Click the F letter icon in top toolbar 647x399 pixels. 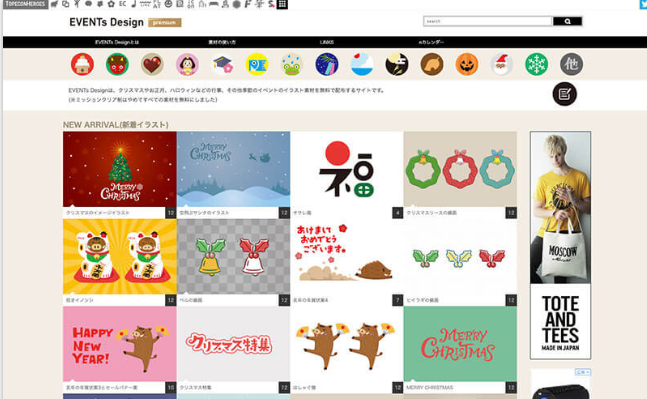[248, 4]
